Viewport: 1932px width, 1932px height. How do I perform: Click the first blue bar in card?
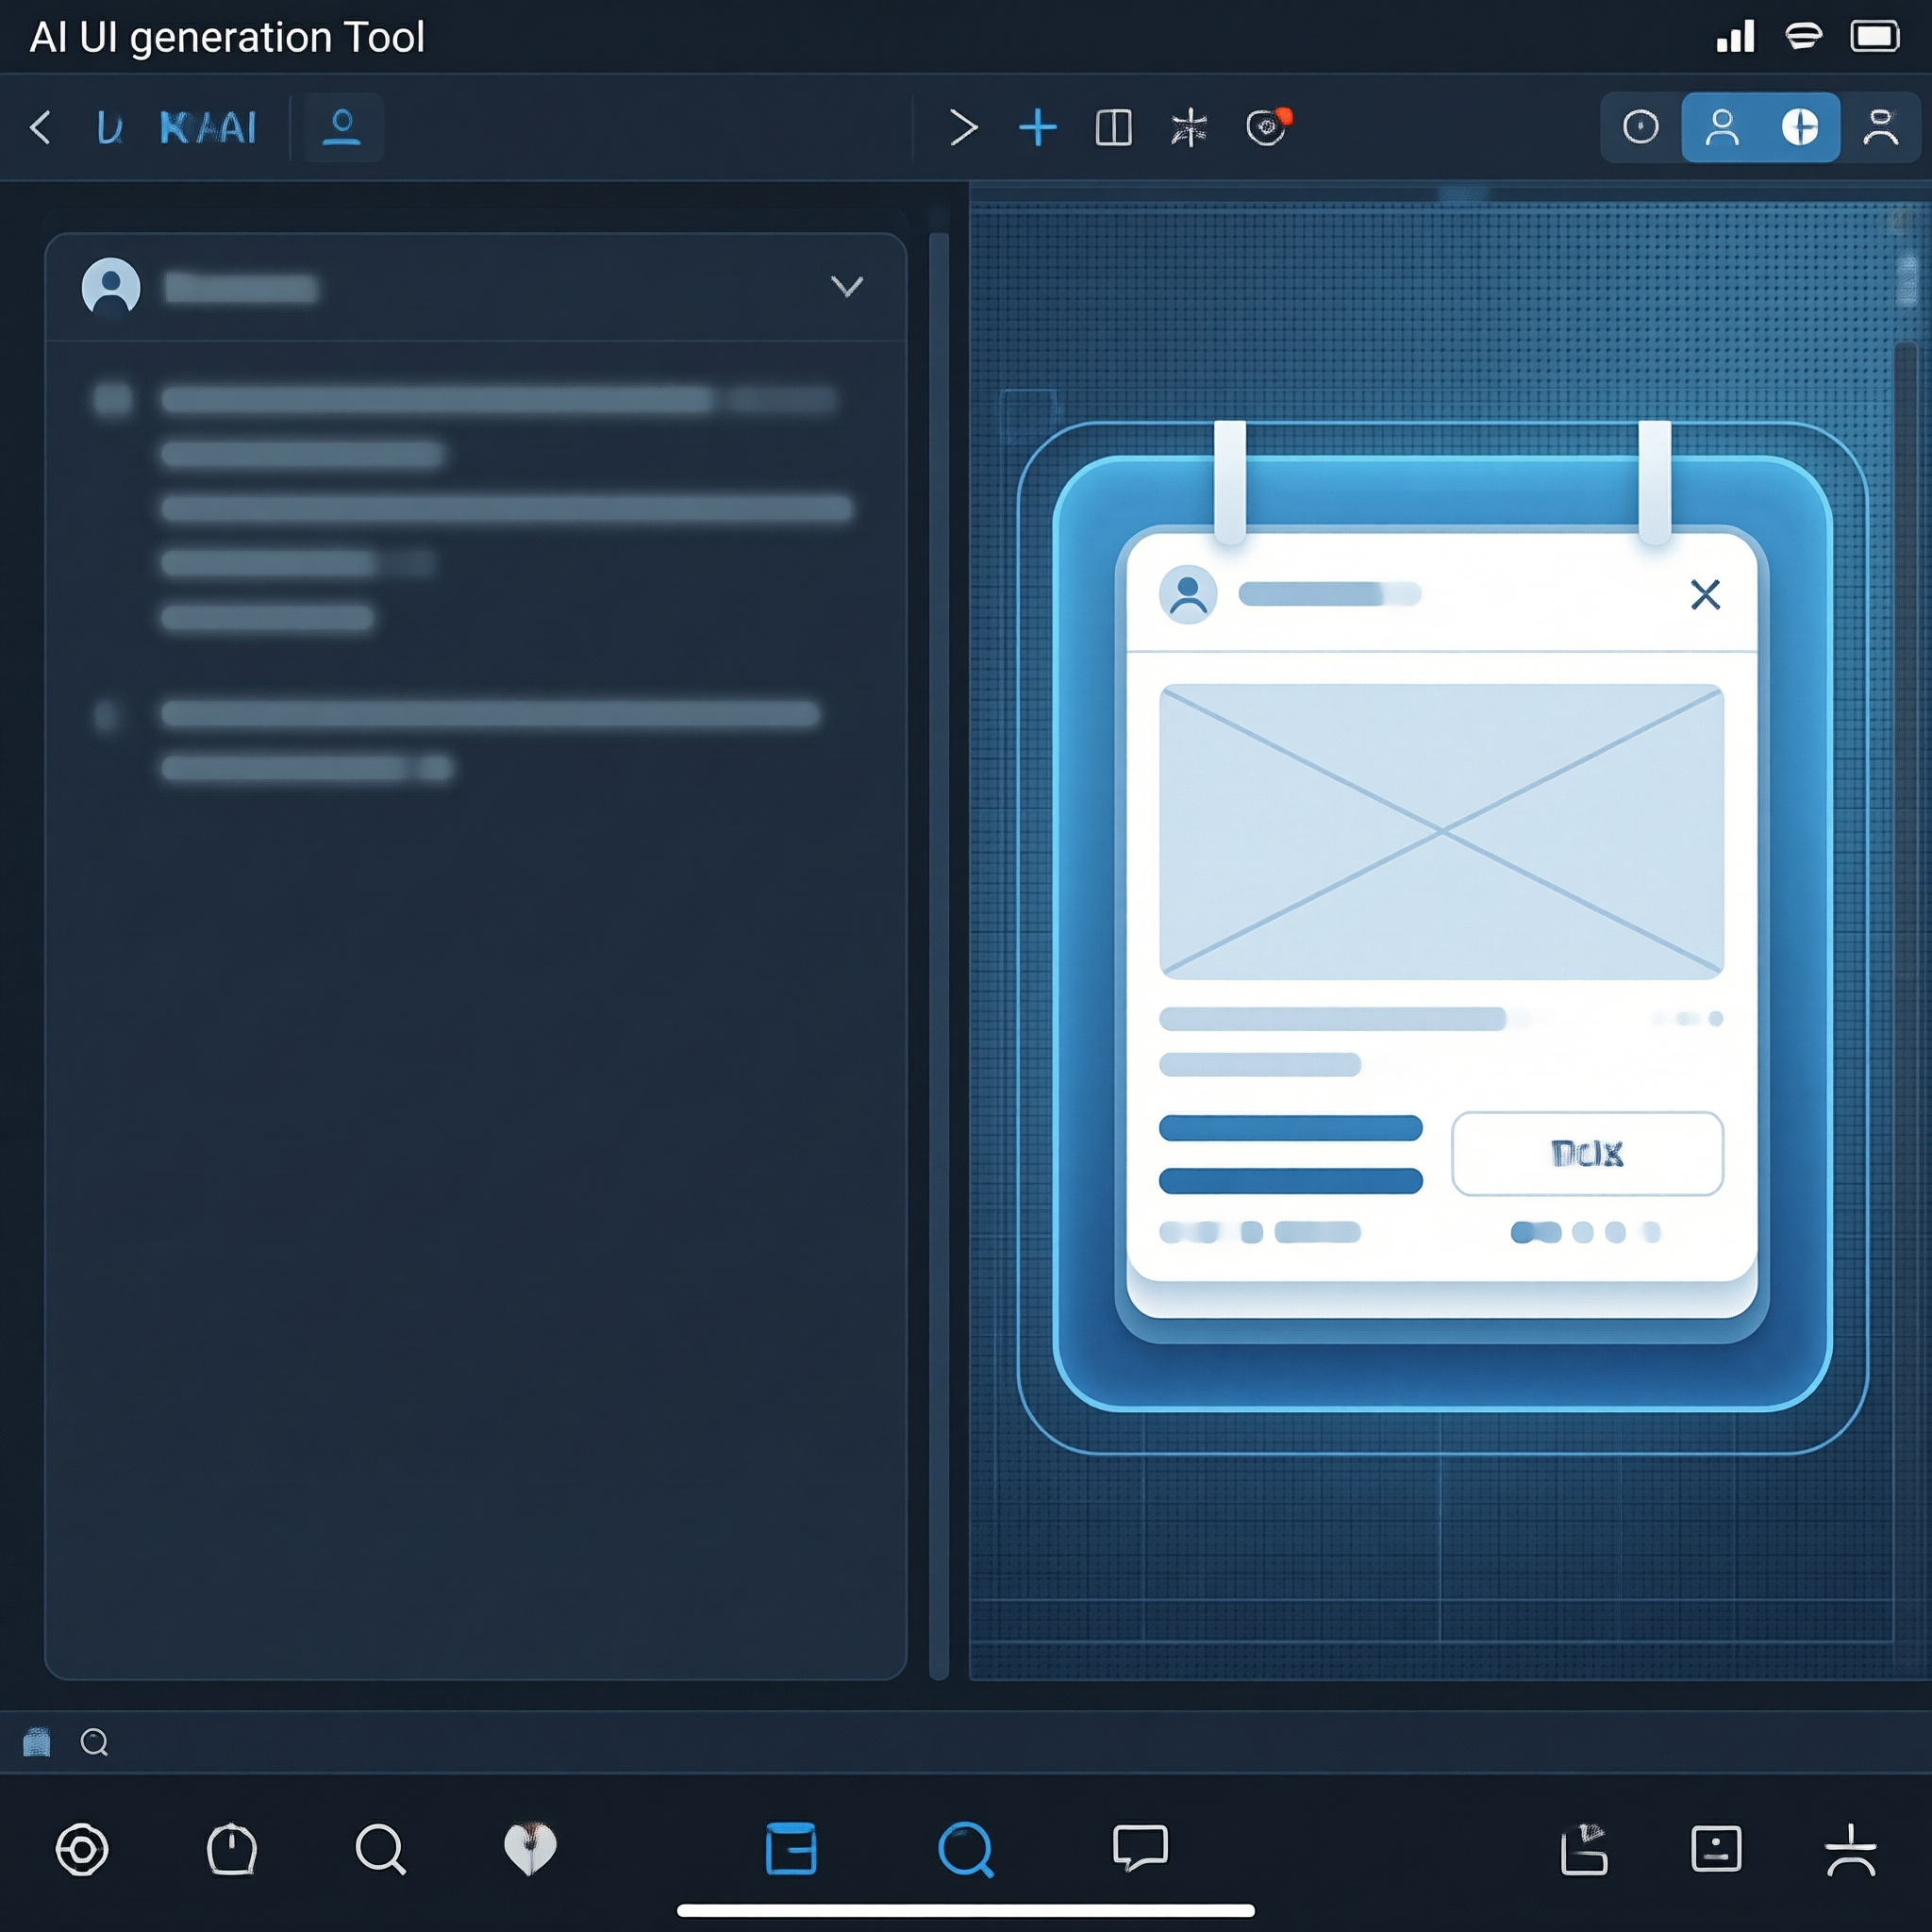pos(1290,1127)
